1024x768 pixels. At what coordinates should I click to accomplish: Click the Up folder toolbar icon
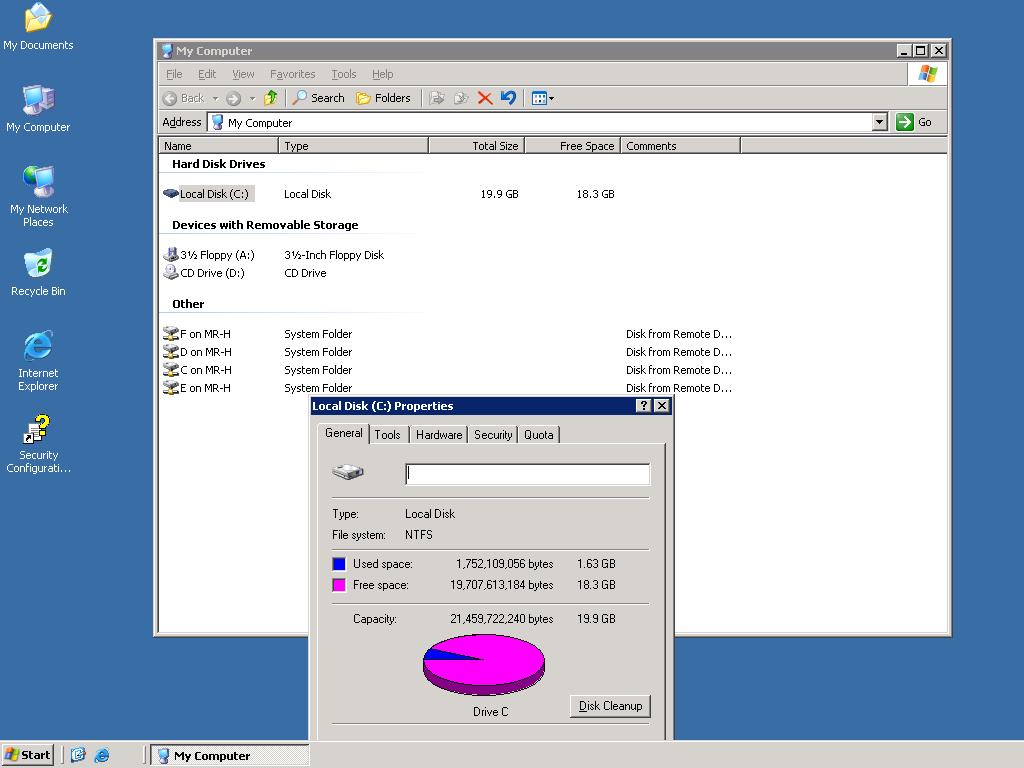point(270,98)
